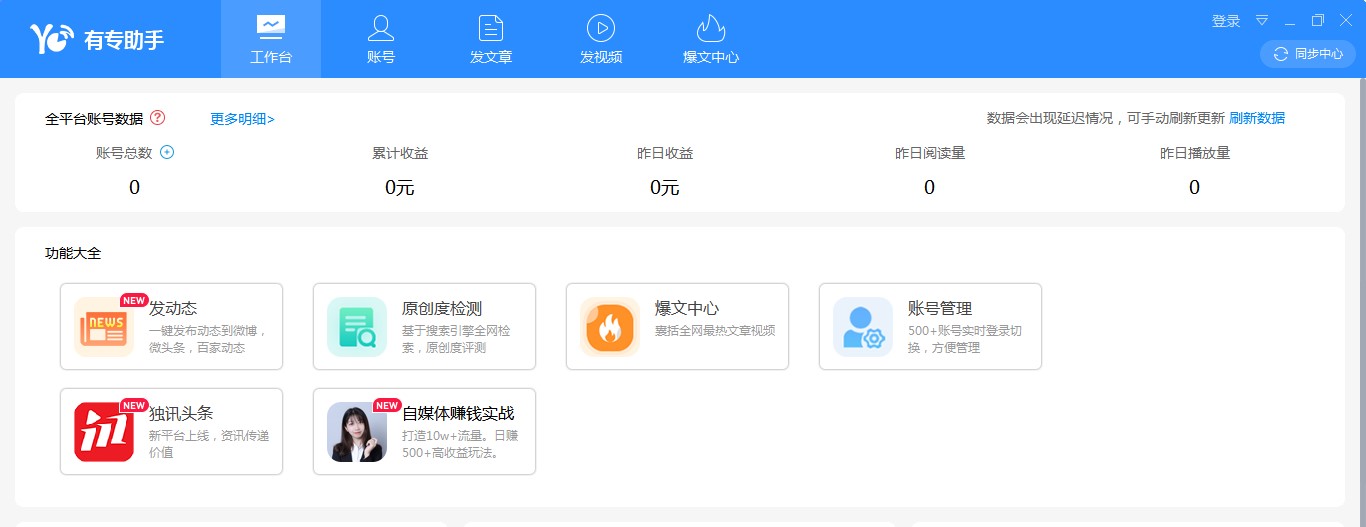The image size is (1366, 527).
Task: Click the 账号管理 user gear icon
Action: coord(862,326)
